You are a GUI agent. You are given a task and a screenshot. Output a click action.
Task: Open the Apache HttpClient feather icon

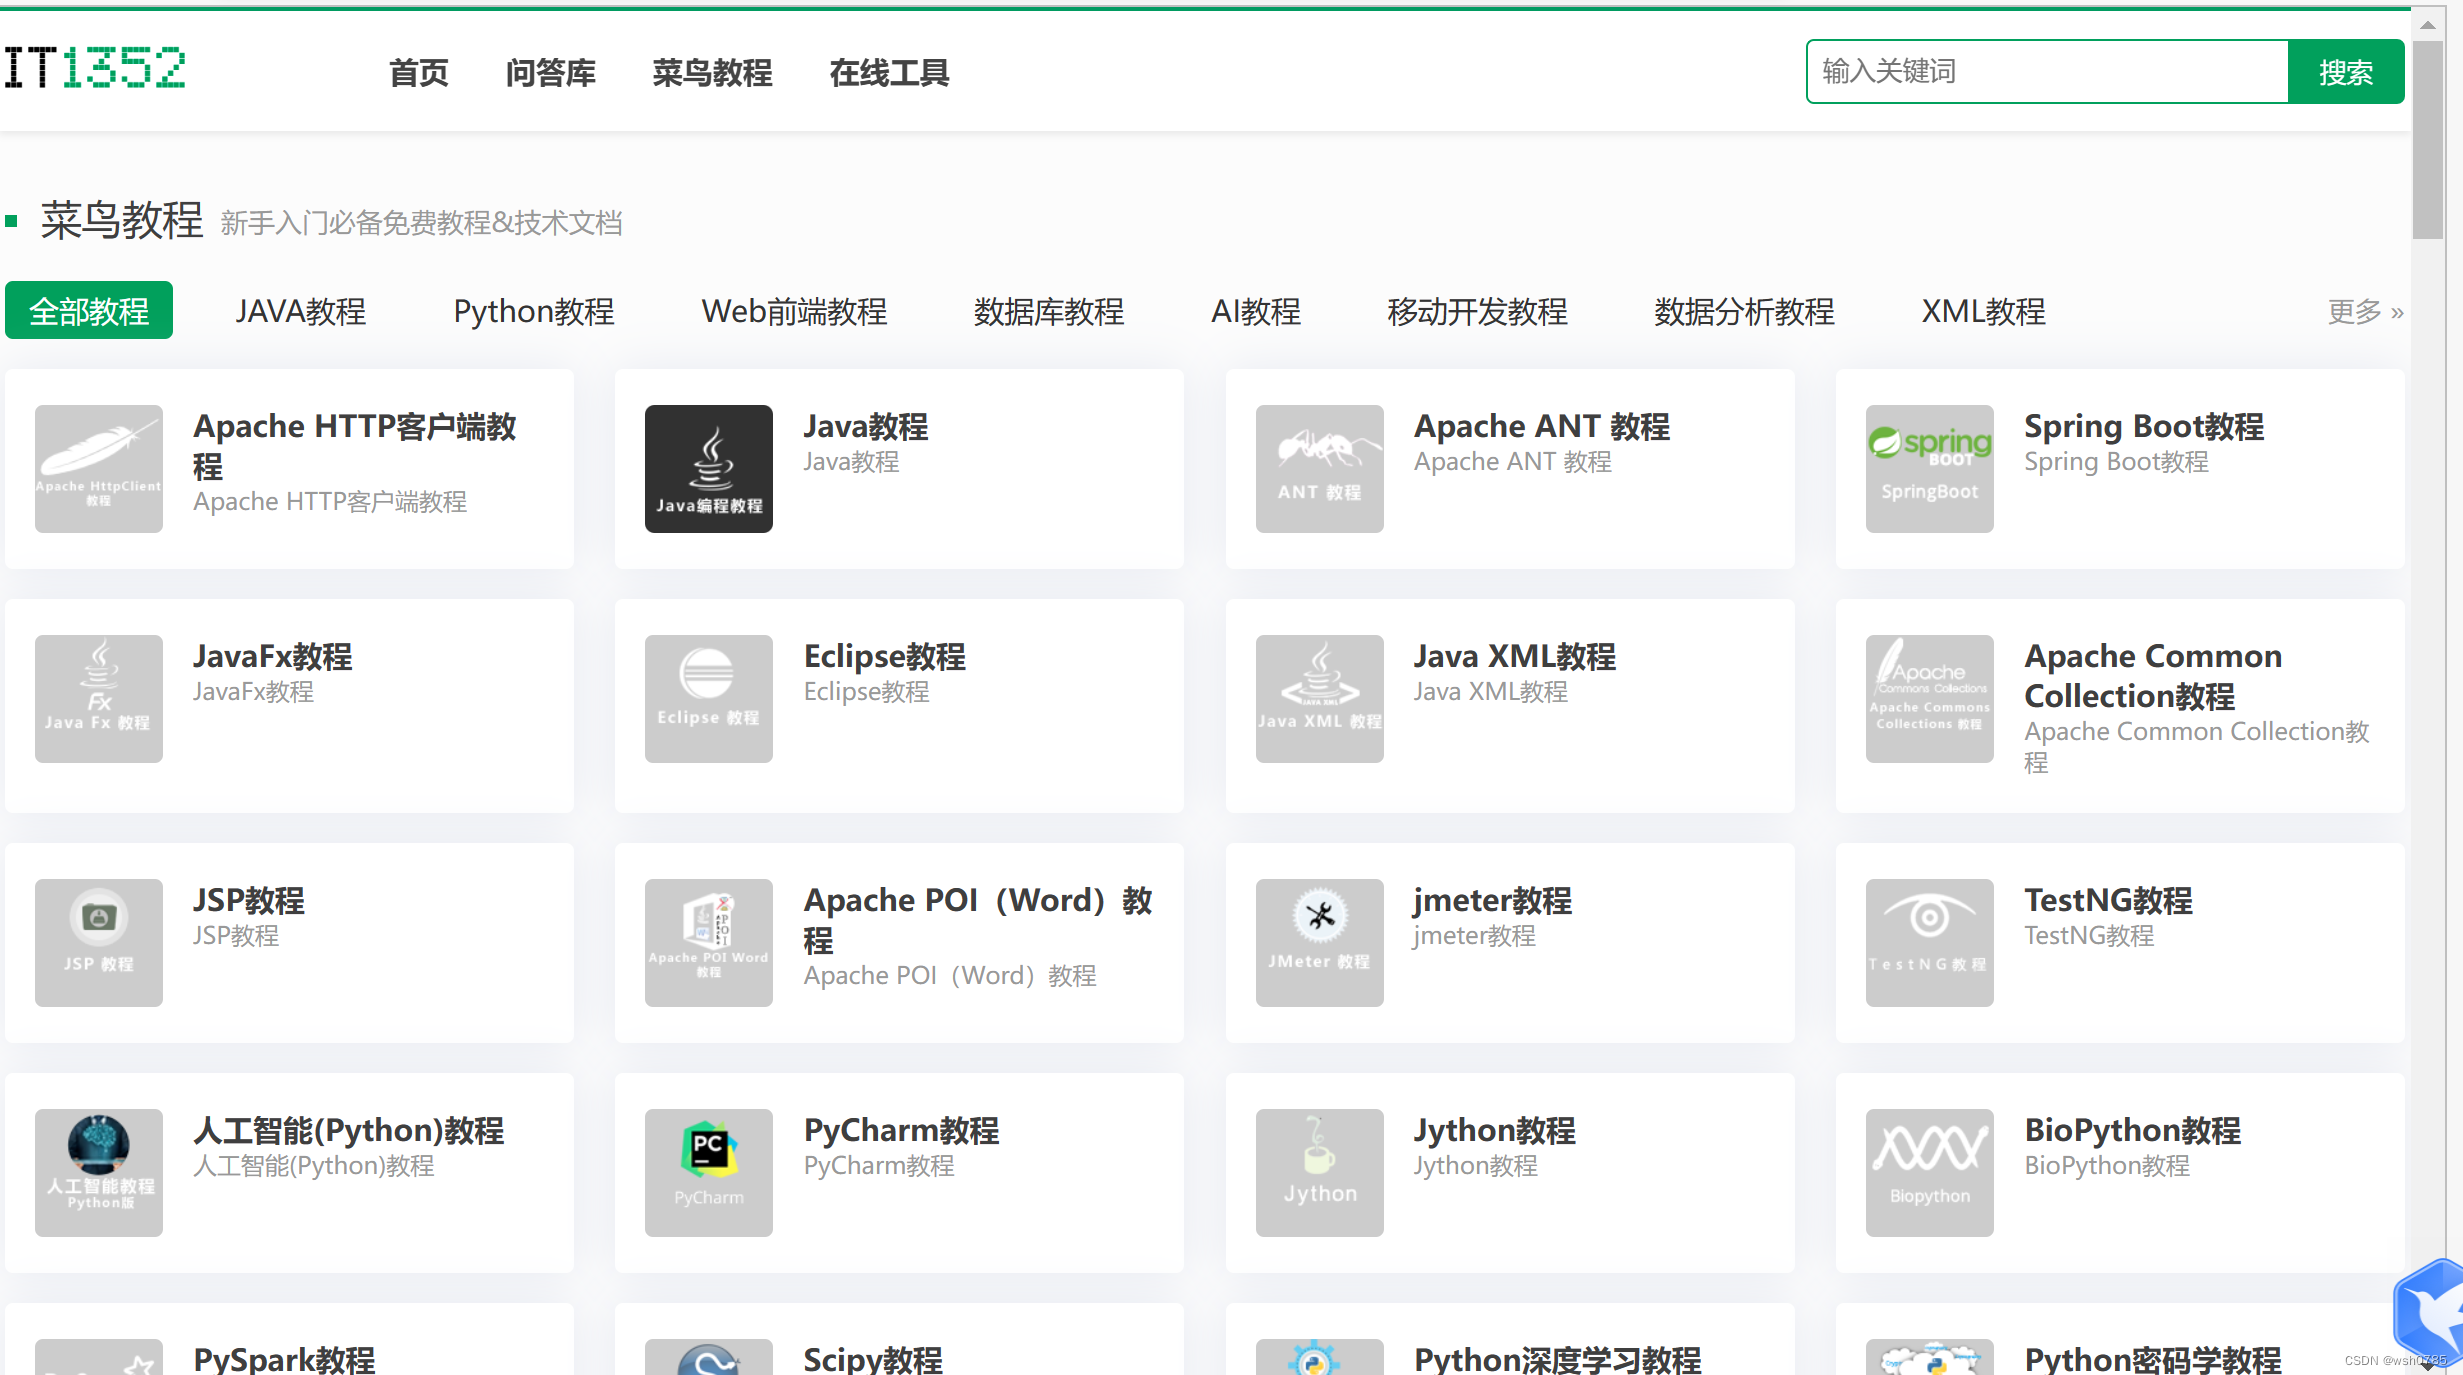tap(98, 468)
